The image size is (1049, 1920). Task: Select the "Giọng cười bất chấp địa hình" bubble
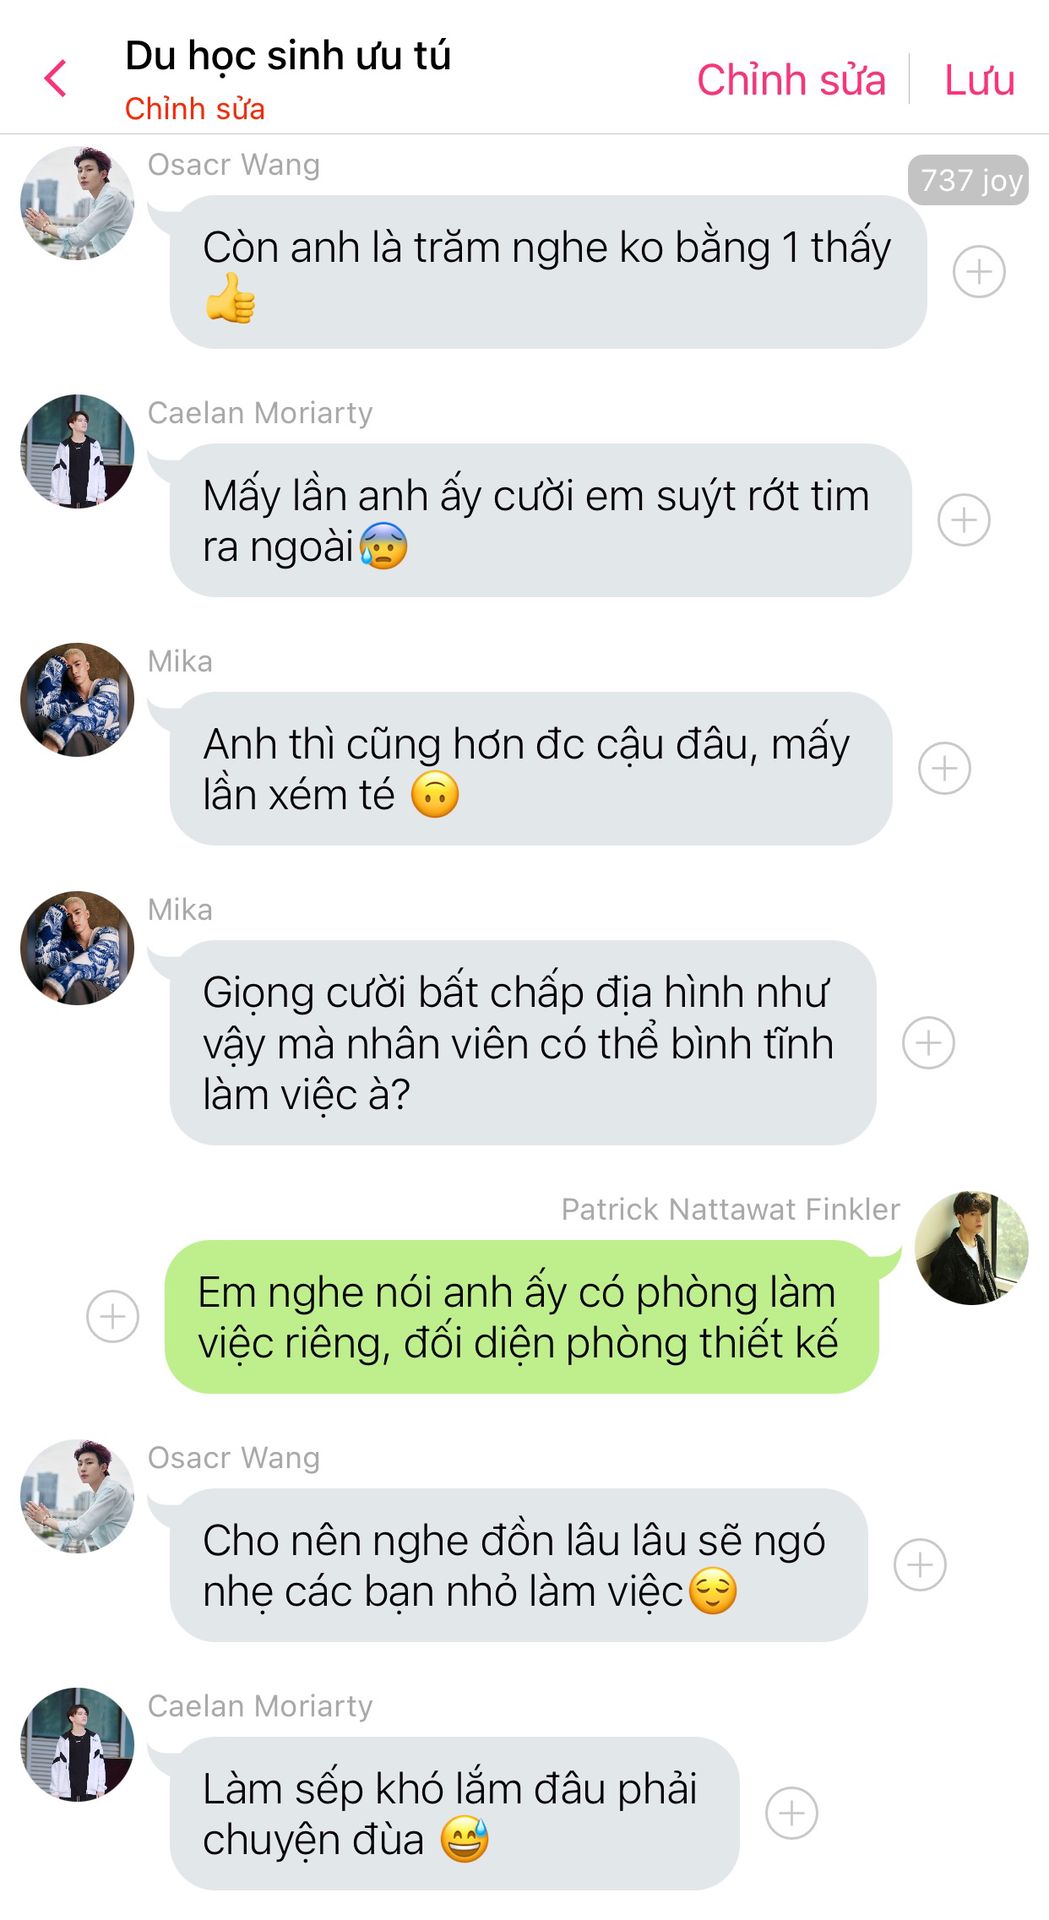[x=523, y=1043]
